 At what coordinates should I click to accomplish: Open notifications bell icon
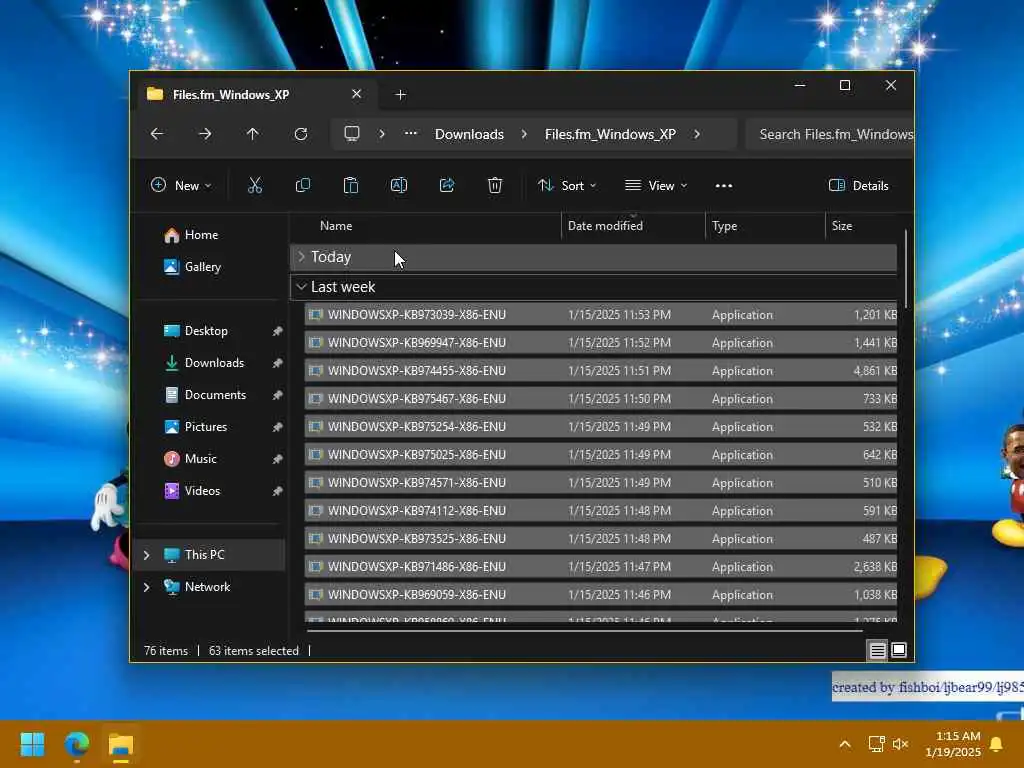click(997, 744)
